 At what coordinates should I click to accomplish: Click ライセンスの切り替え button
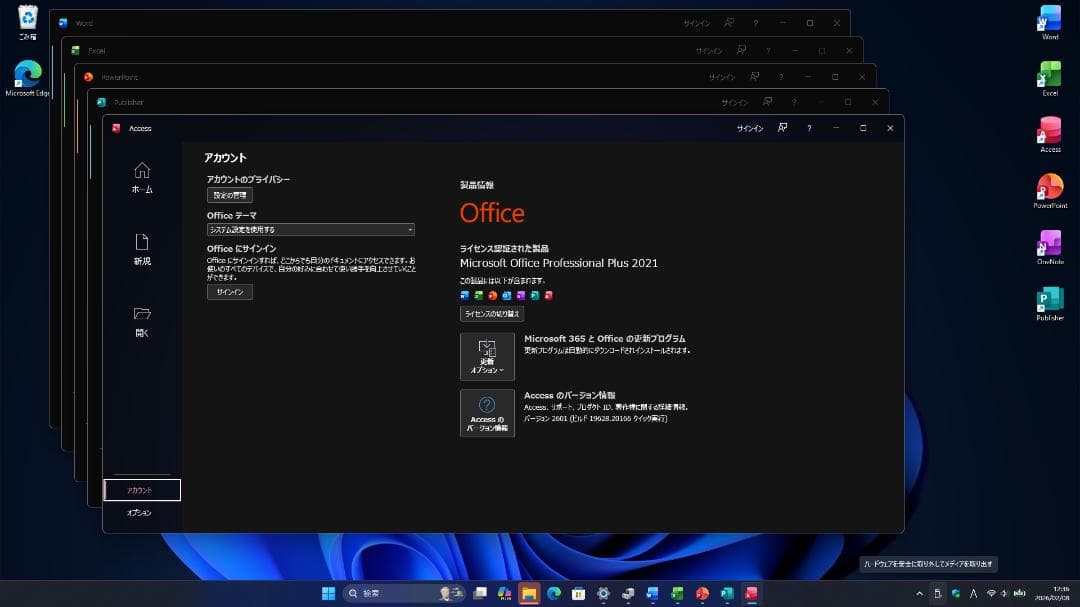pyautogui.click(x=491, y=313)
